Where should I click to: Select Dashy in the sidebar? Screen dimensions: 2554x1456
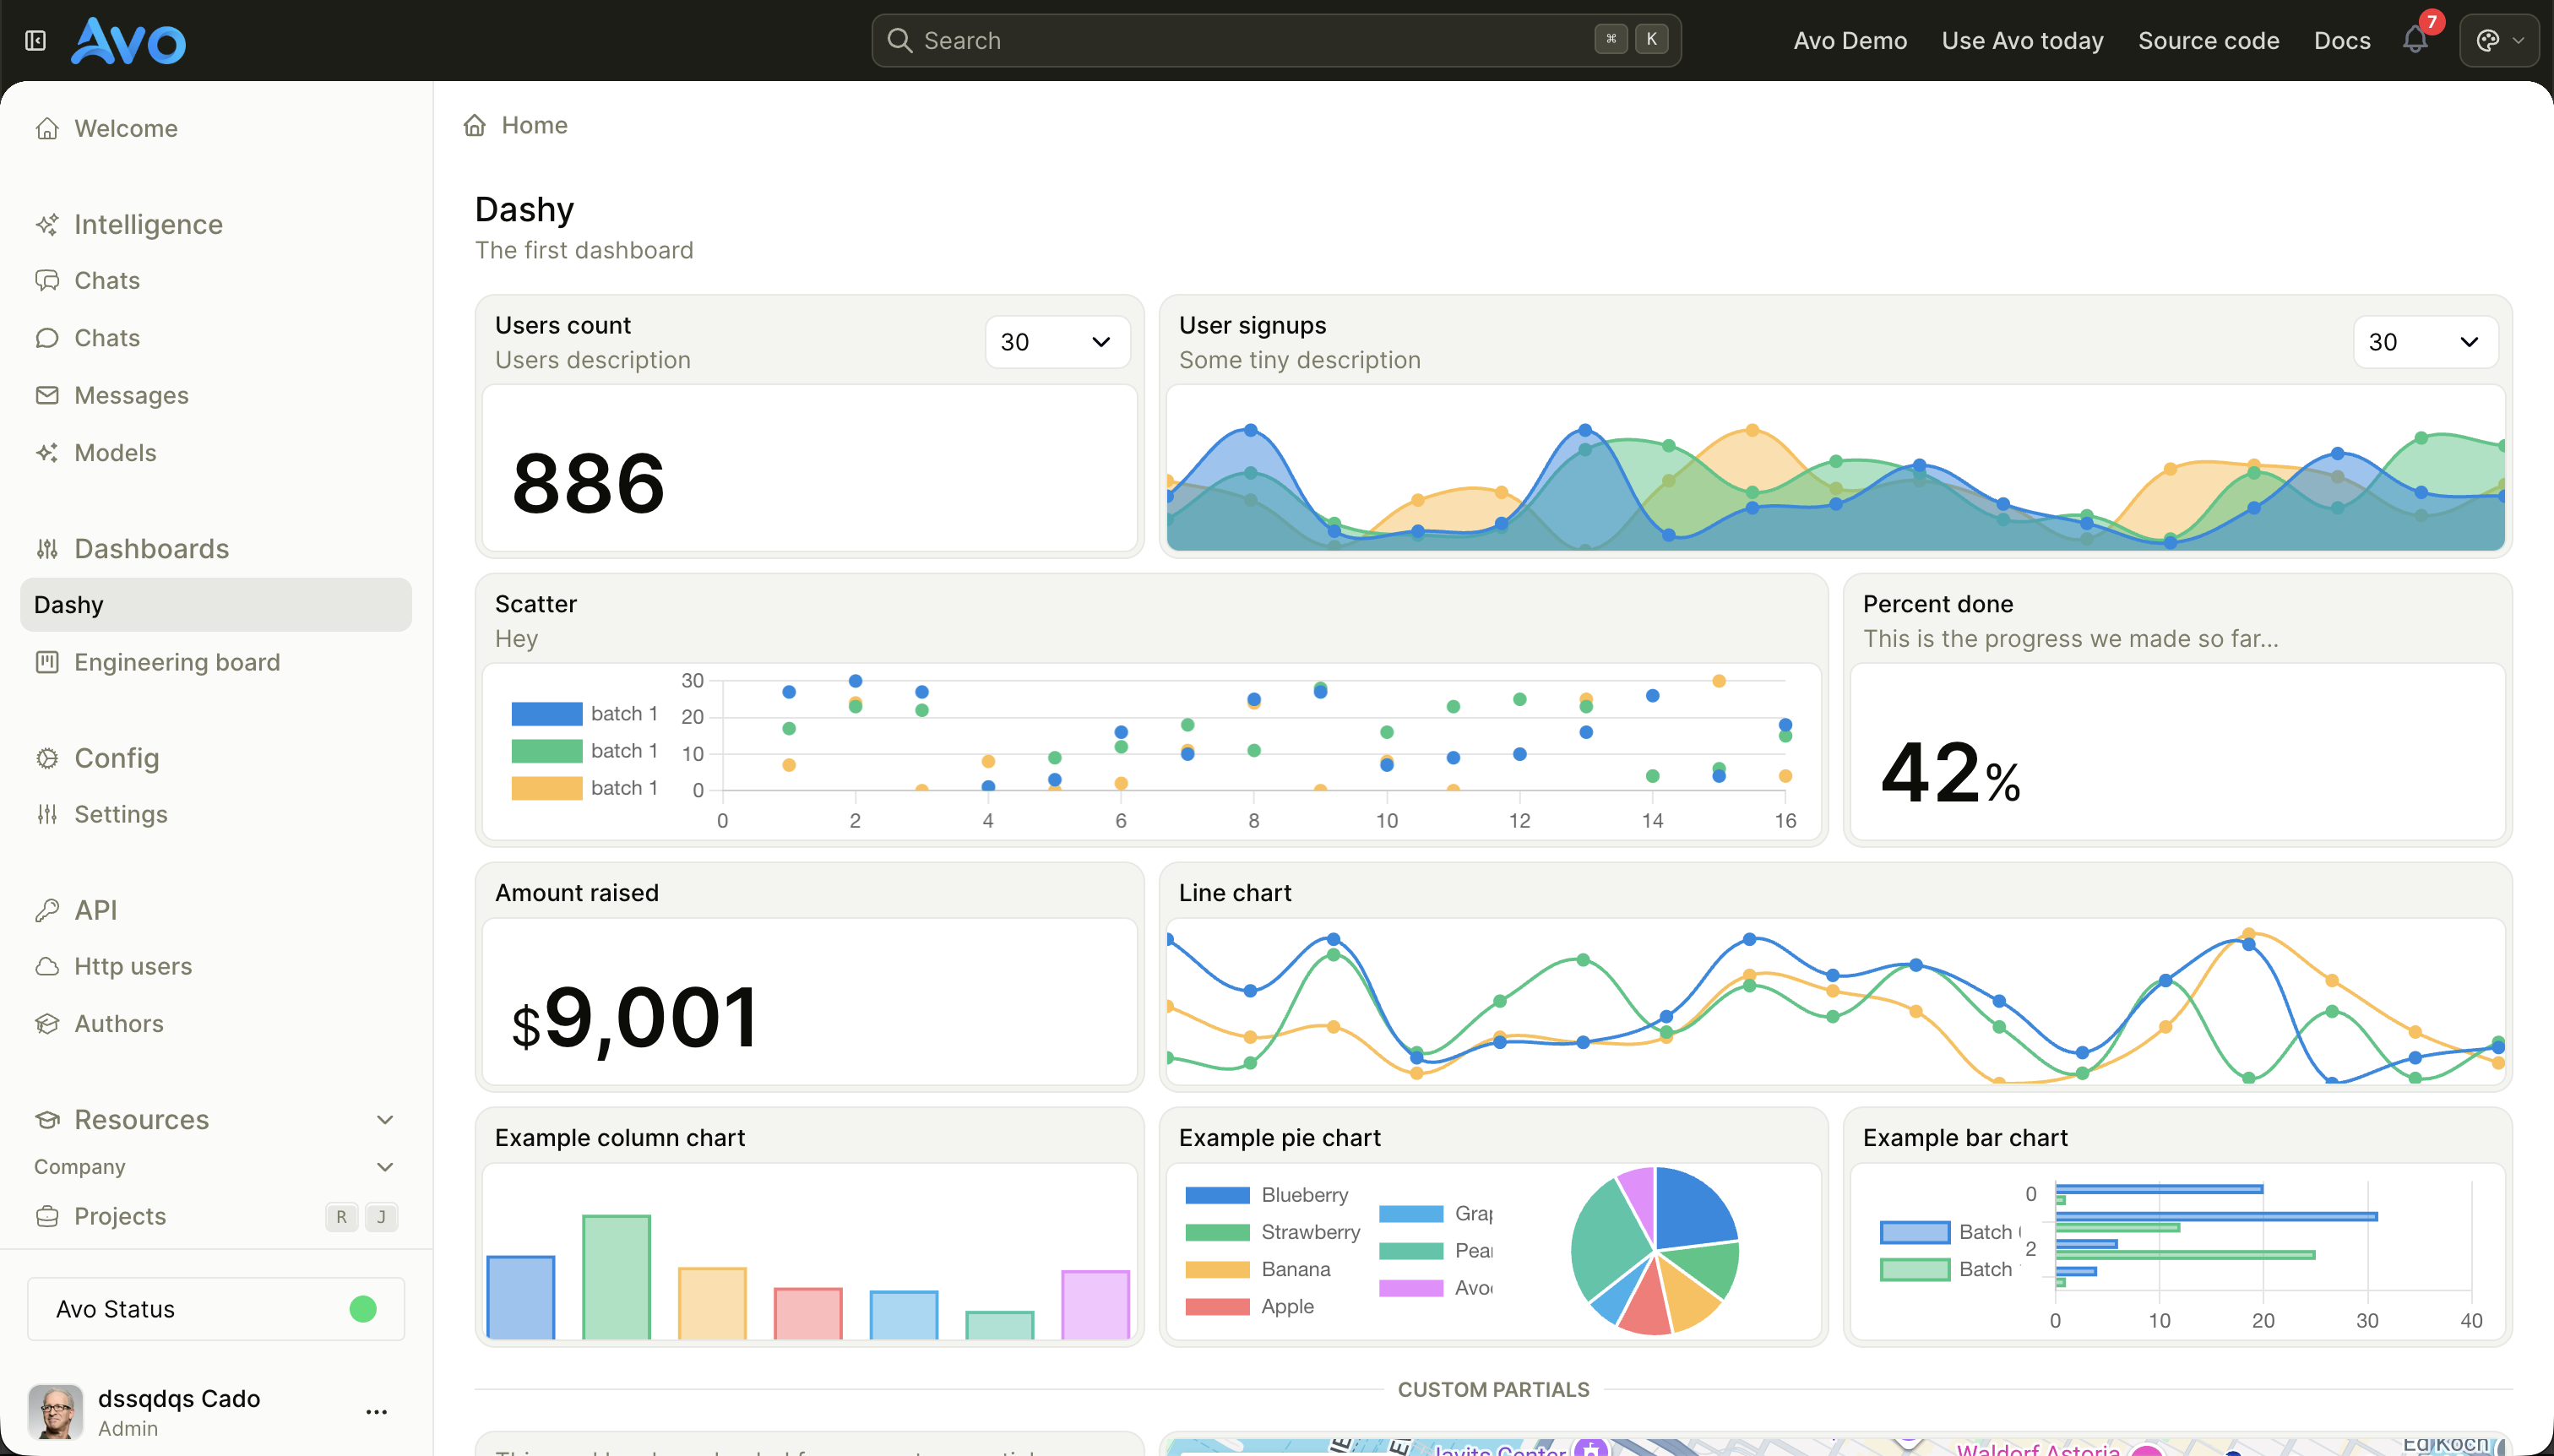click(x=216, y=605)
